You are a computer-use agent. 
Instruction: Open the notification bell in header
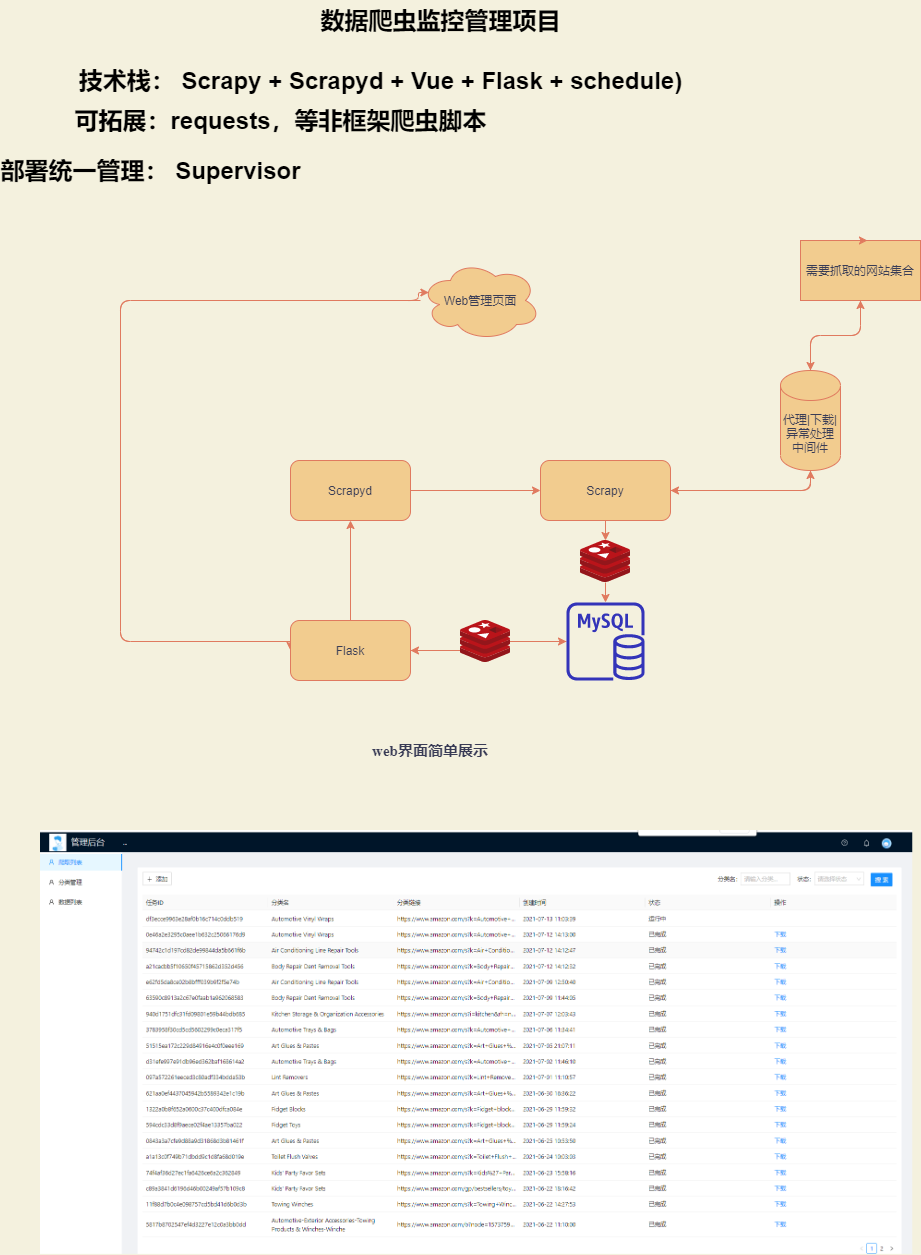(x=866, y=843)
